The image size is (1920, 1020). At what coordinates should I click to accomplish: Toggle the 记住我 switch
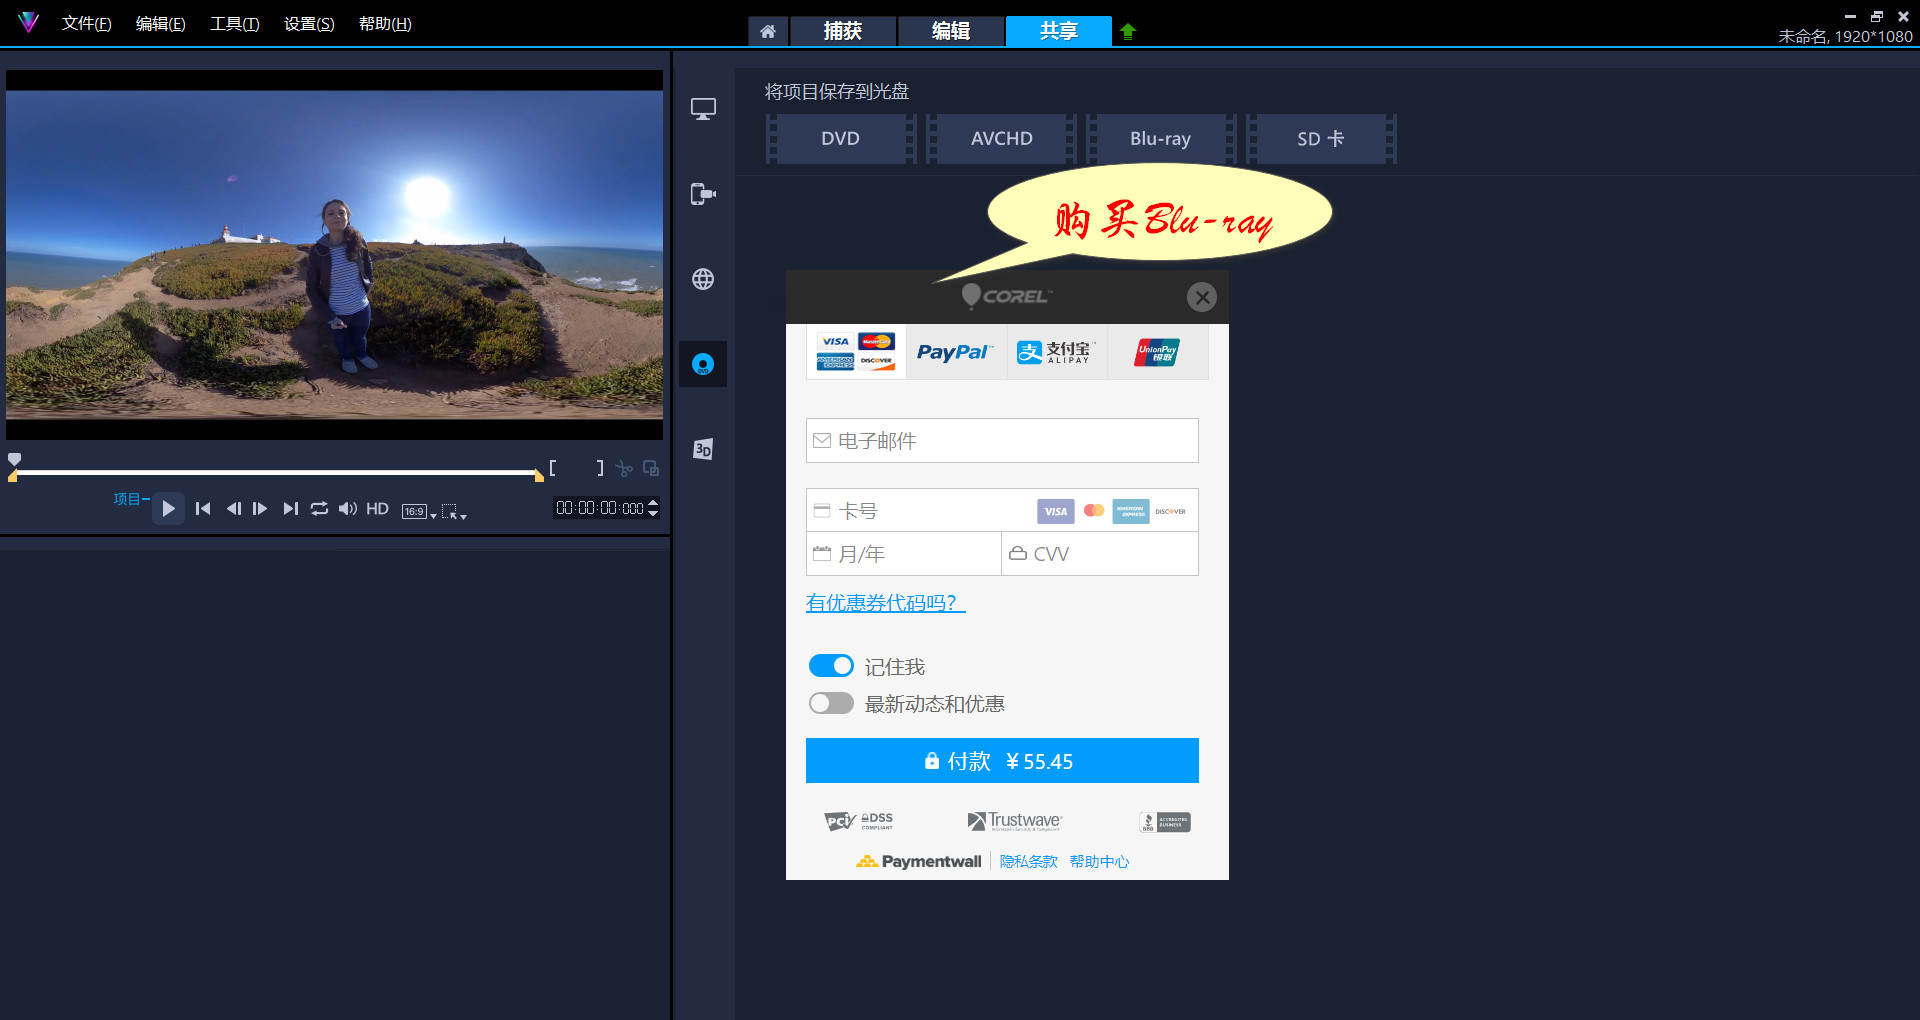[831, 666]
